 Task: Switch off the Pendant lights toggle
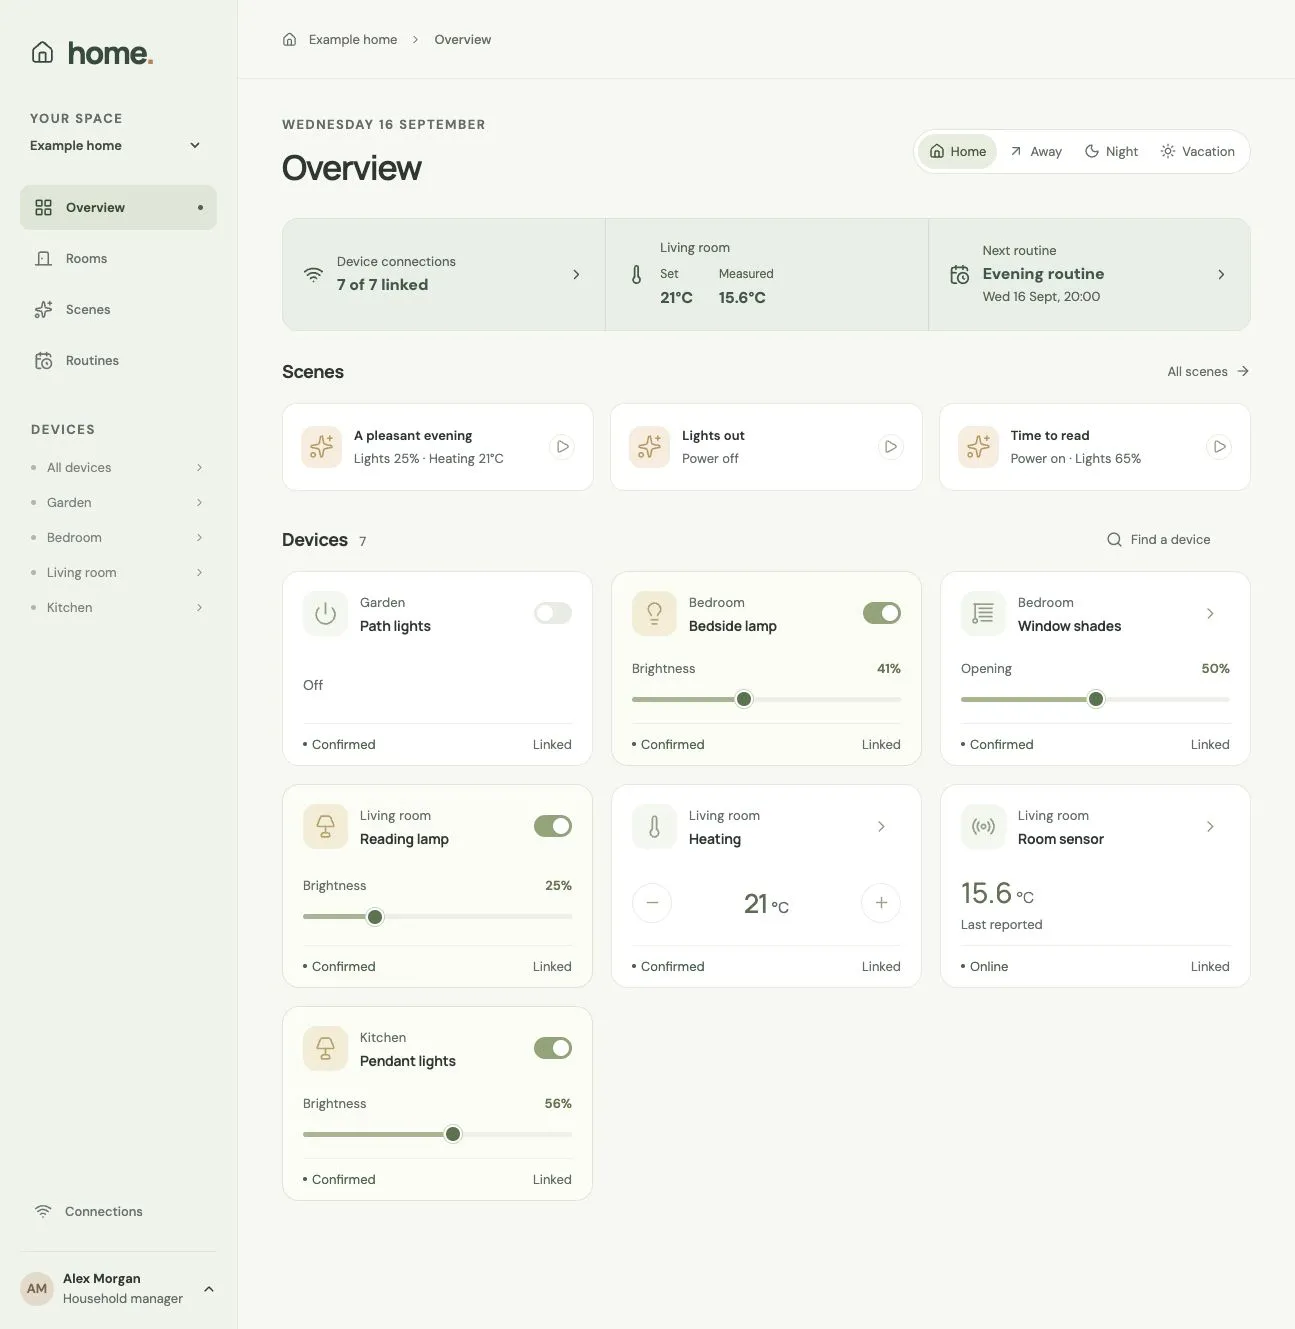[553, 1048]
